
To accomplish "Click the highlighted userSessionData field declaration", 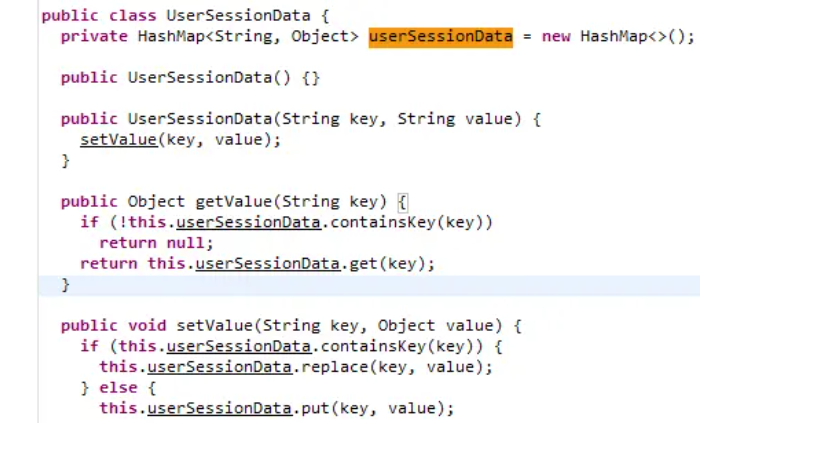I will pyautogui.click(x=440, y=37).
